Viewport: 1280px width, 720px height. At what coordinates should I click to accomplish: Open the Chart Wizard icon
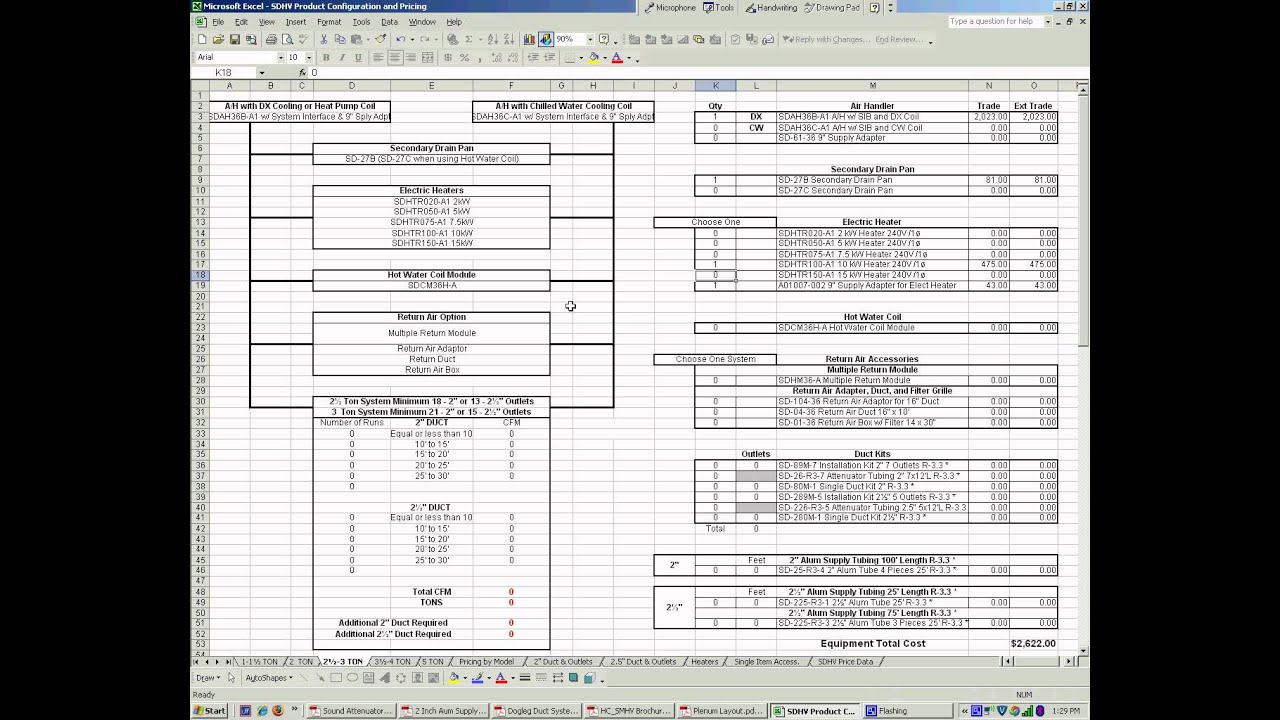[529, 39]
